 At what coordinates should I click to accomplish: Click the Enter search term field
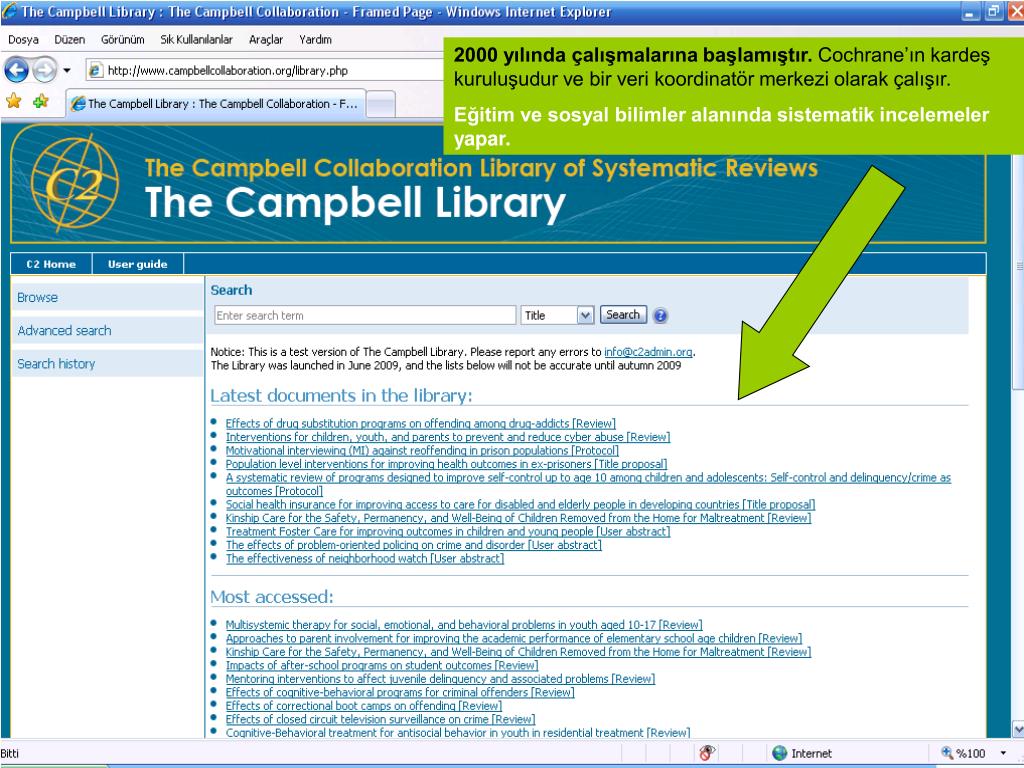click(x=364, y=315)
